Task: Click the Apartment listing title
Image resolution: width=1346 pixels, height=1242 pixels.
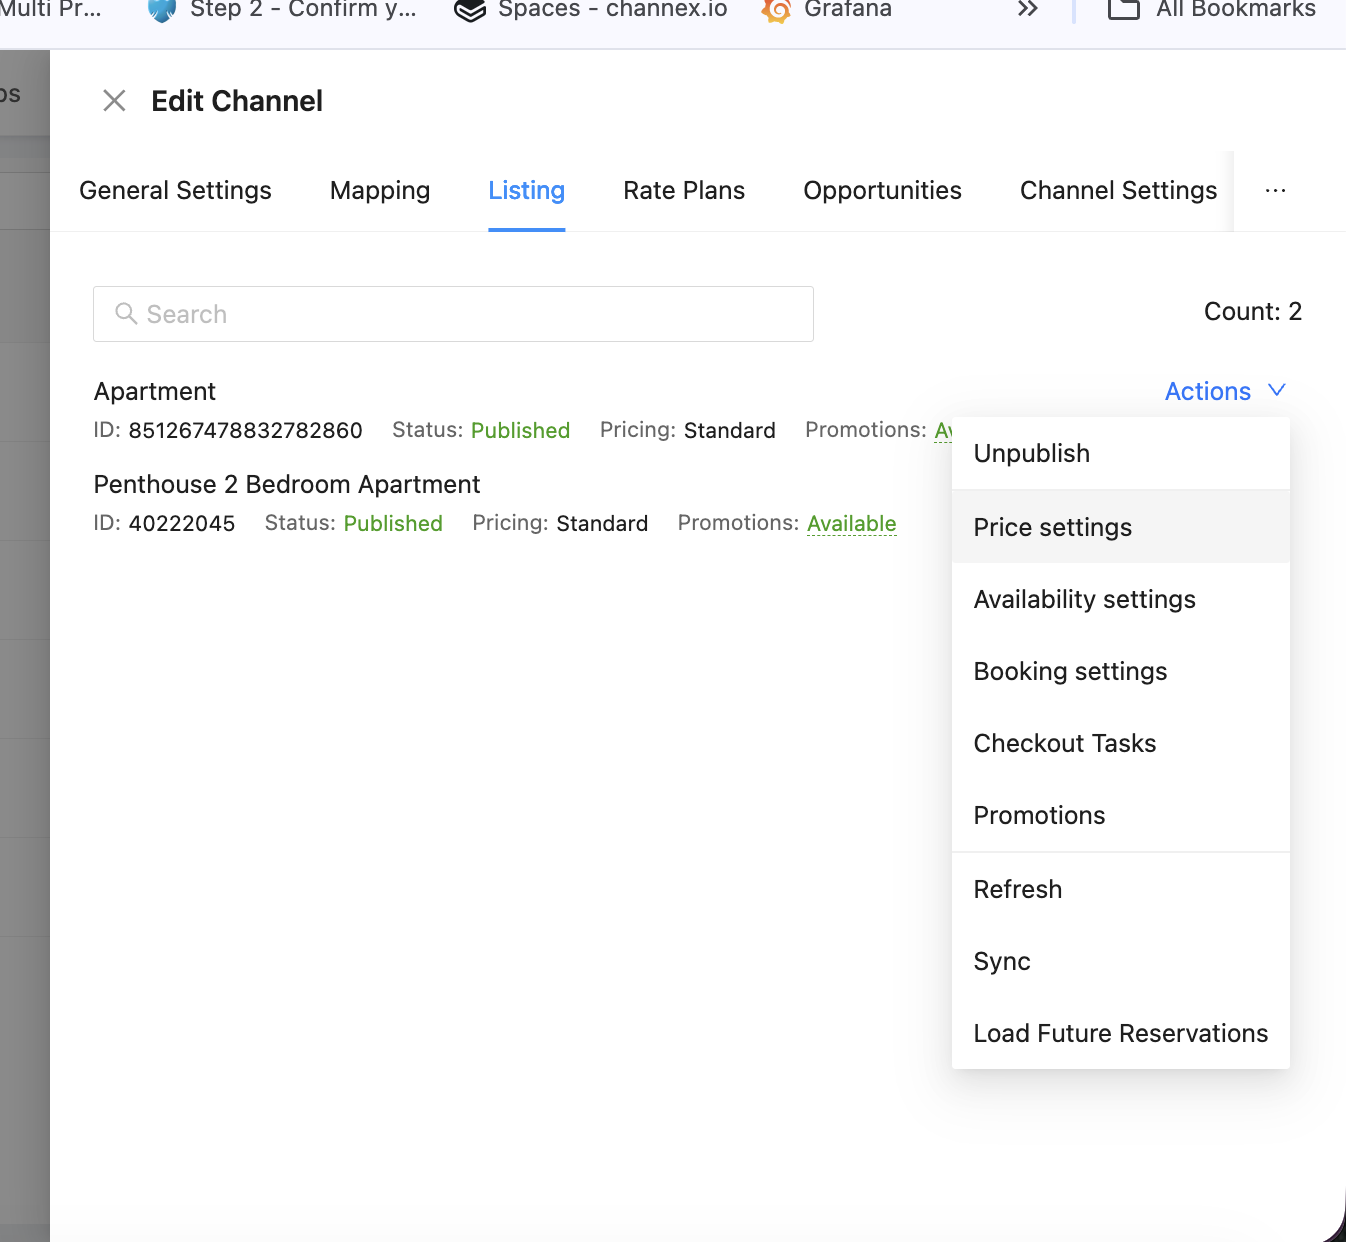Action: [x=155, y=391]
